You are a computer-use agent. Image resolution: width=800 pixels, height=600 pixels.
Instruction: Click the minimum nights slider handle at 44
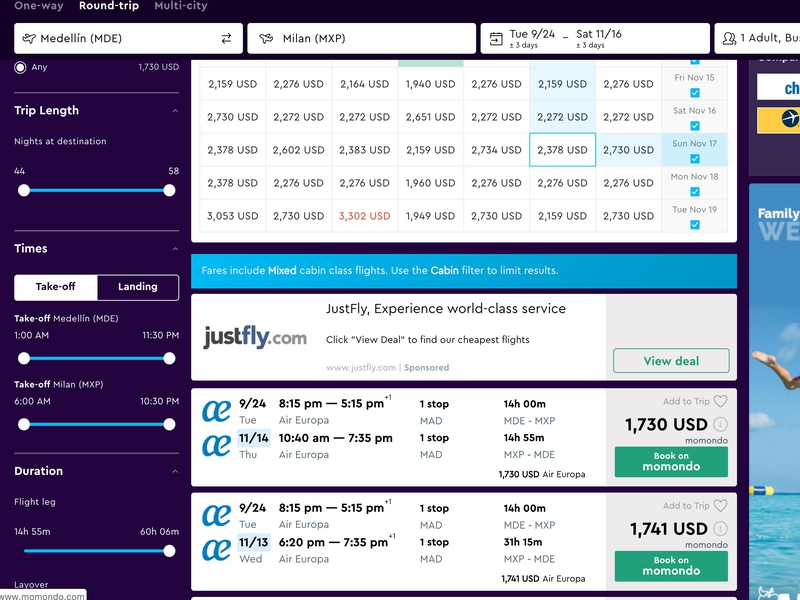[24, 190]
